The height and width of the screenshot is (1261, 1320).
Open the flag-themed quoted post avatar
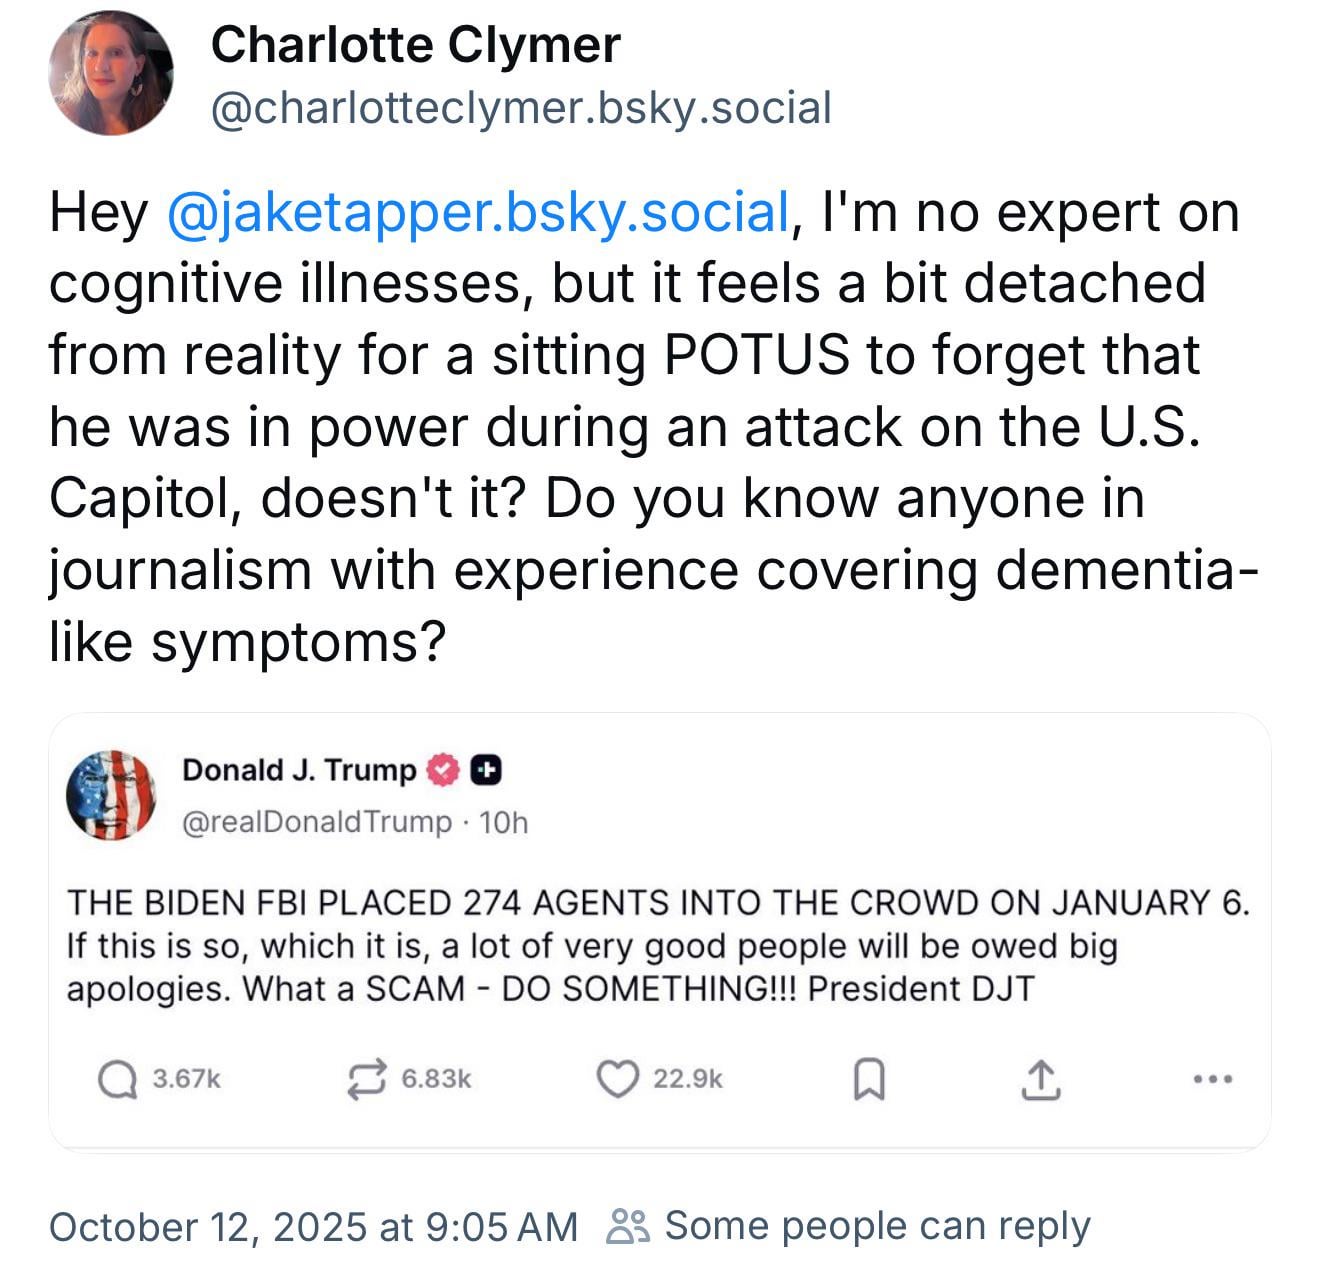click(111, 795)
